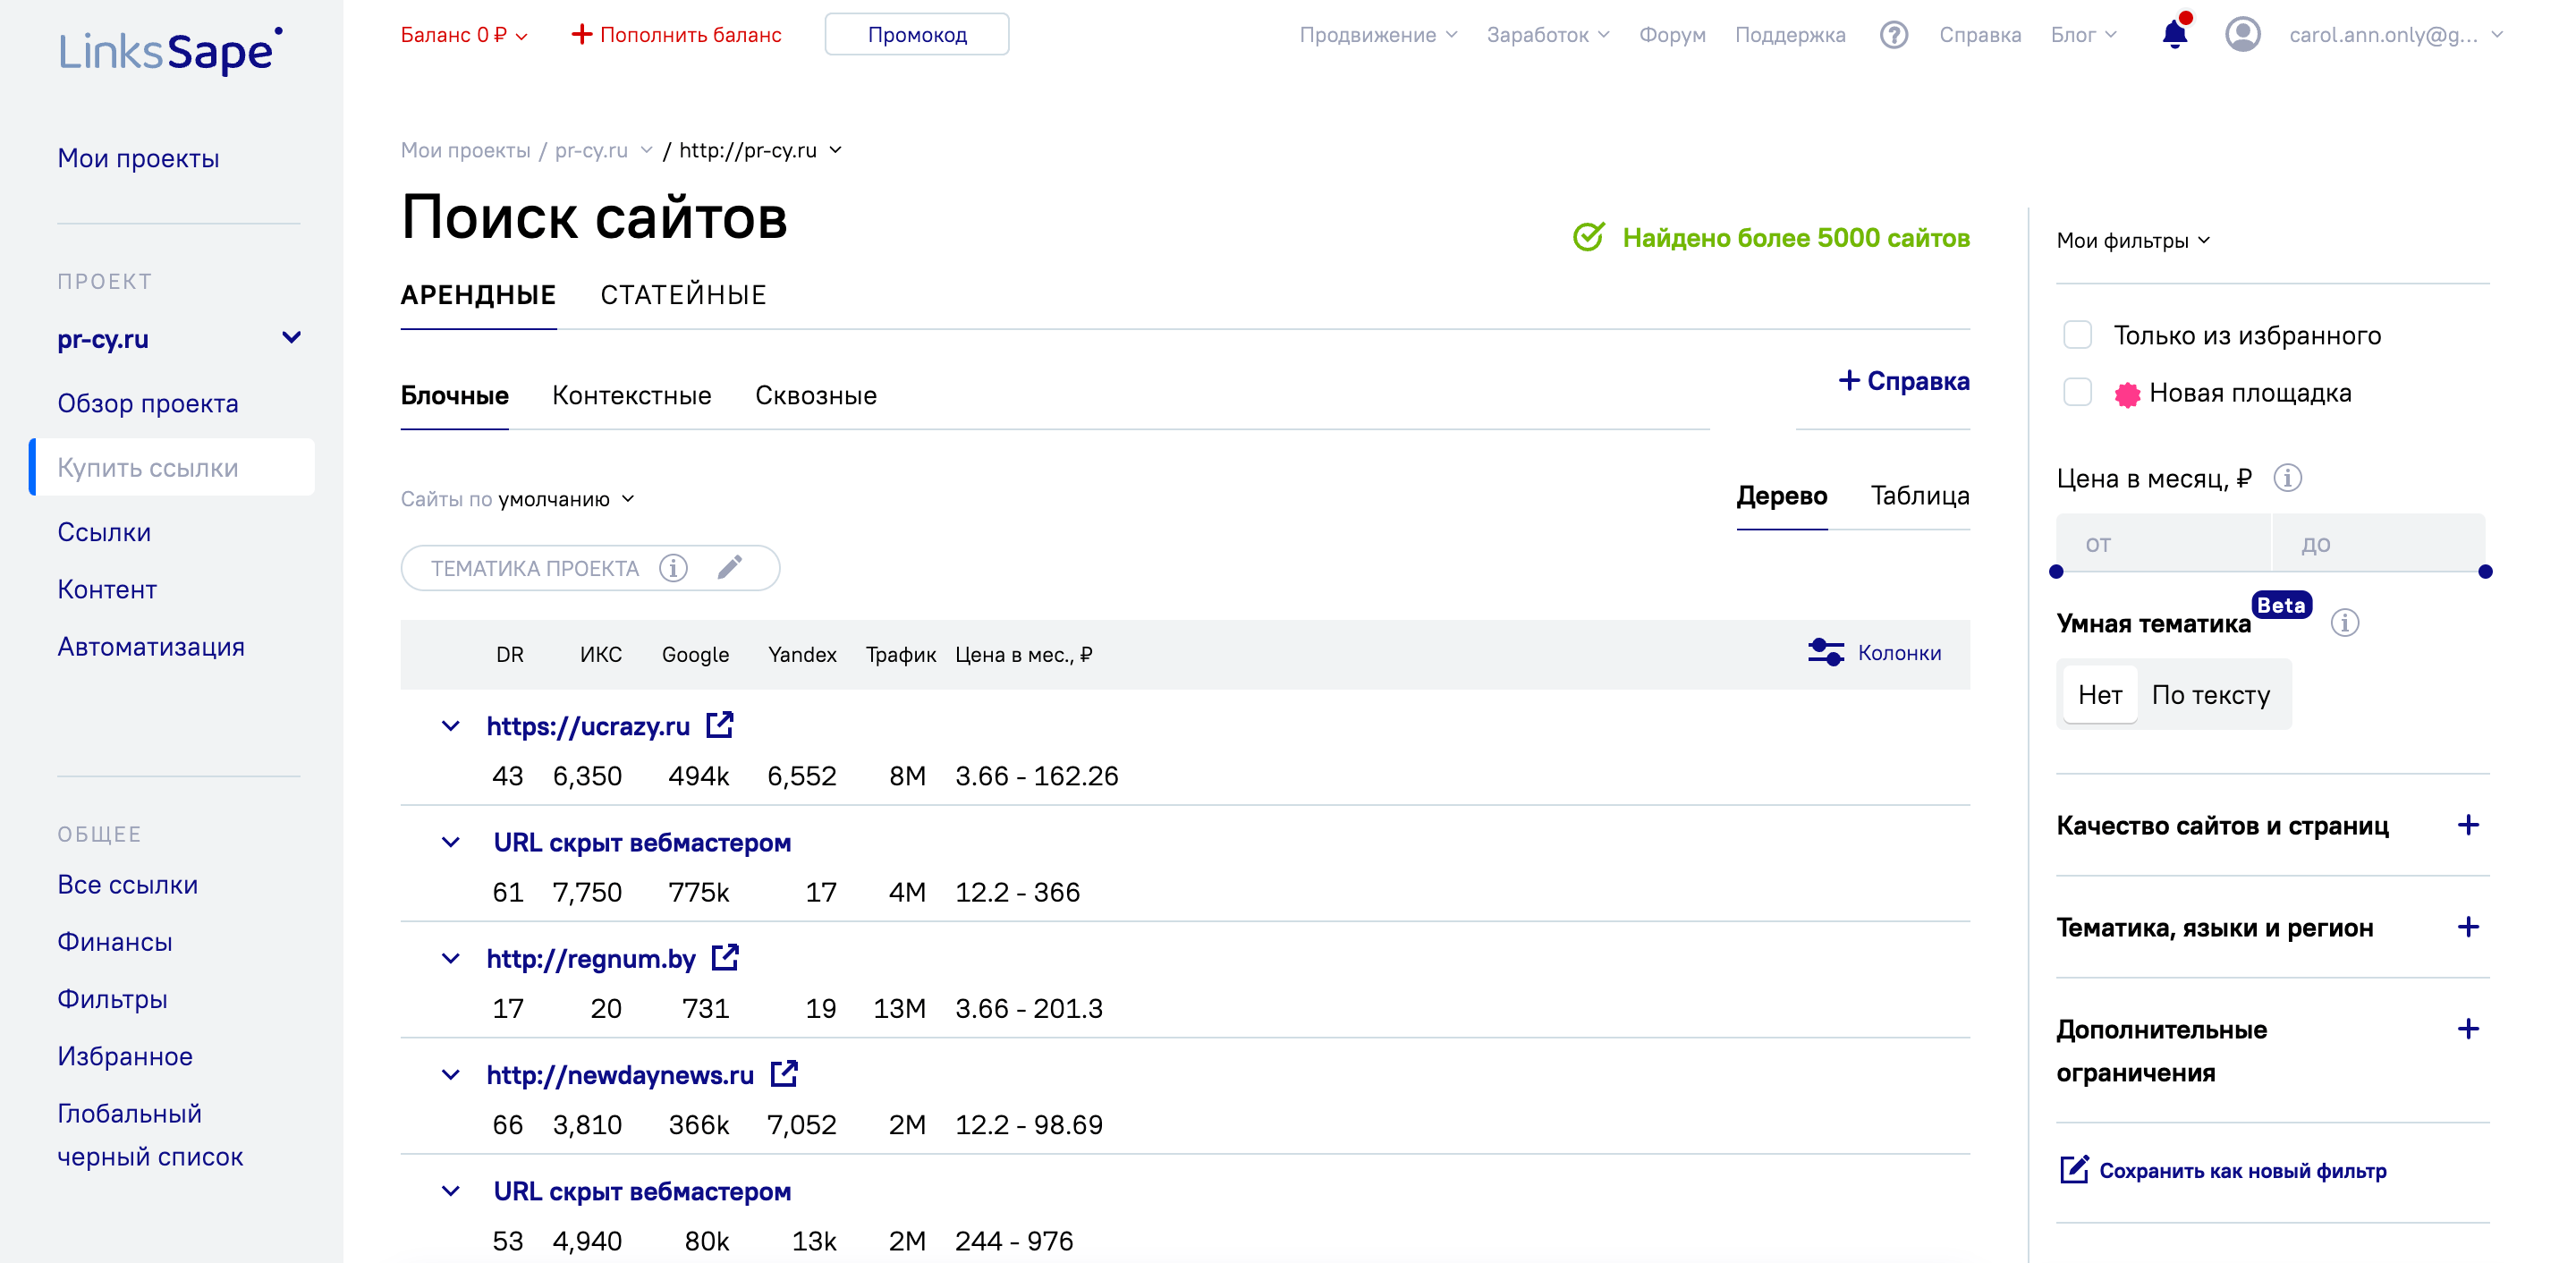Click the LinksSape logo
Screen dimensions: 2576x1263
[170, 51]
